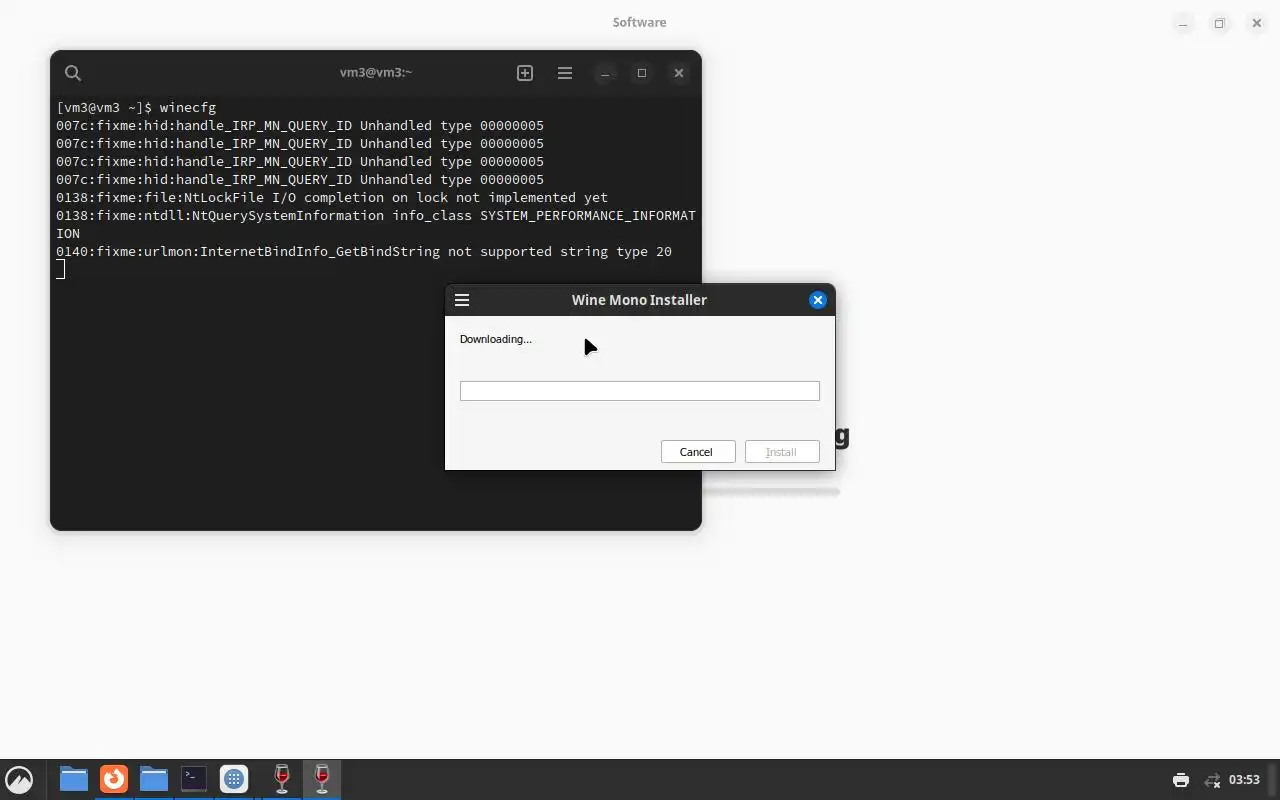Switch to the first Wine glass taskbar entry
The image size is (1280, 800).
(282, 779)
